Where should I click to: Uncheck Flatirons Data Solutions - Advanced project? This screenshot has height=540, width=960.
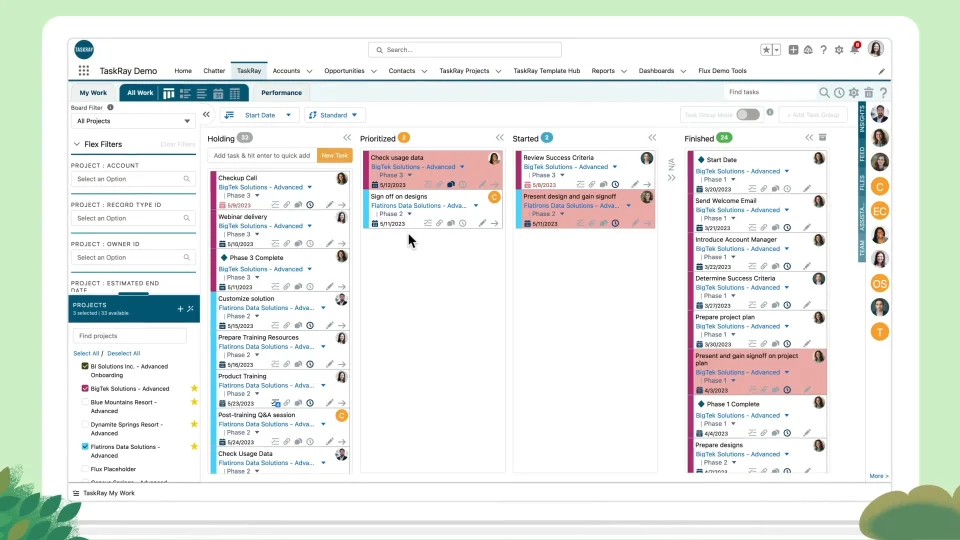pos(85,447)
